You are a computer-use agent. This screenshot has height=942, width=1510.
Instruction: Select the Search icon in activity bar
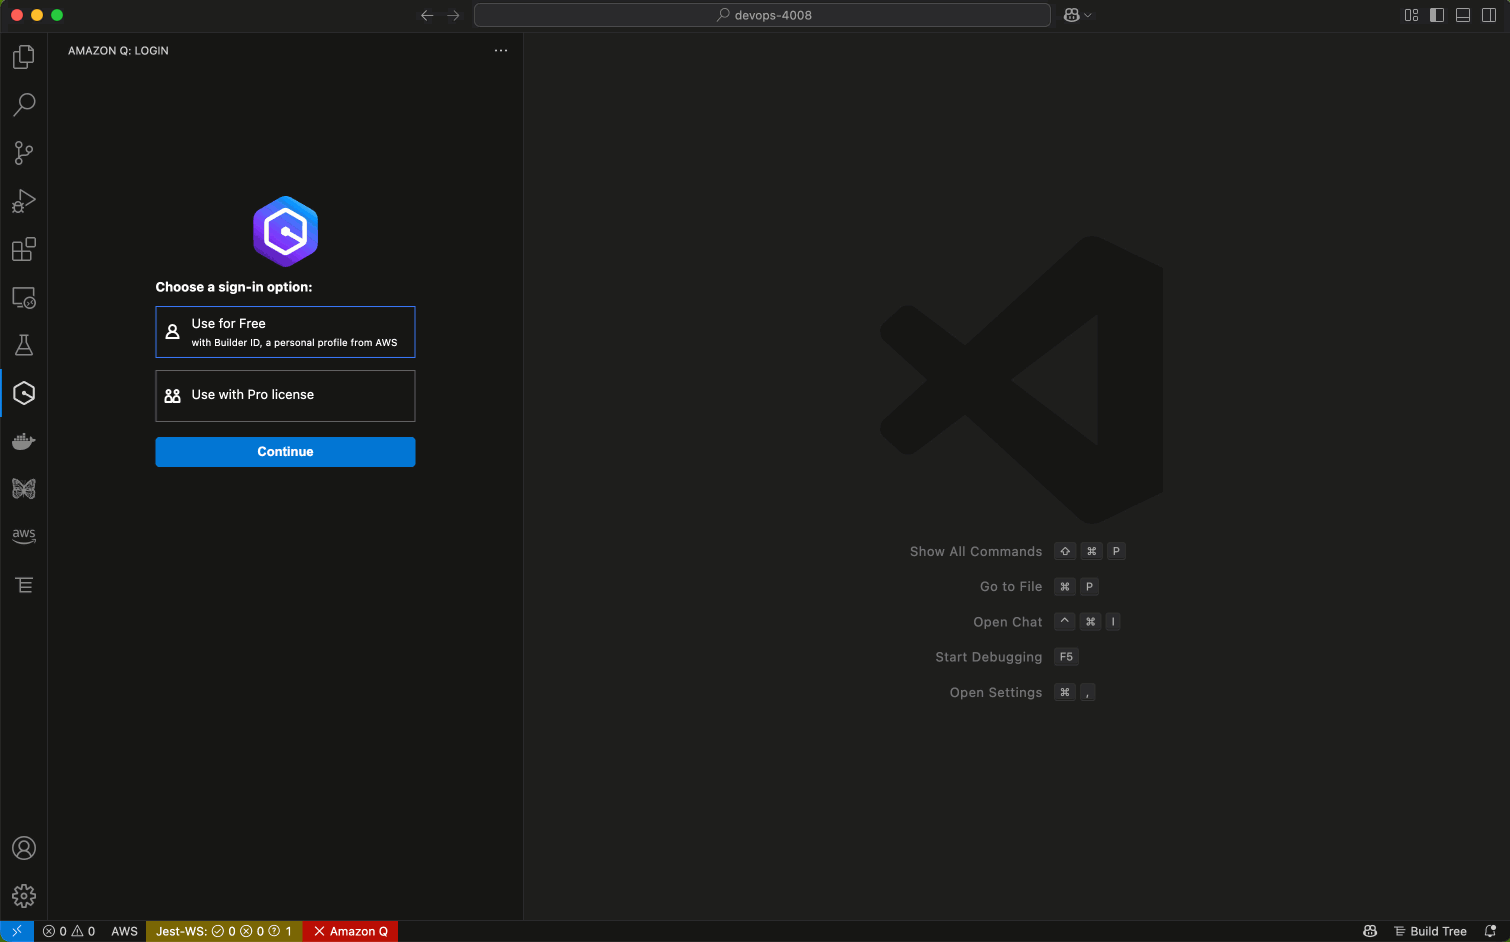(24, 105)
